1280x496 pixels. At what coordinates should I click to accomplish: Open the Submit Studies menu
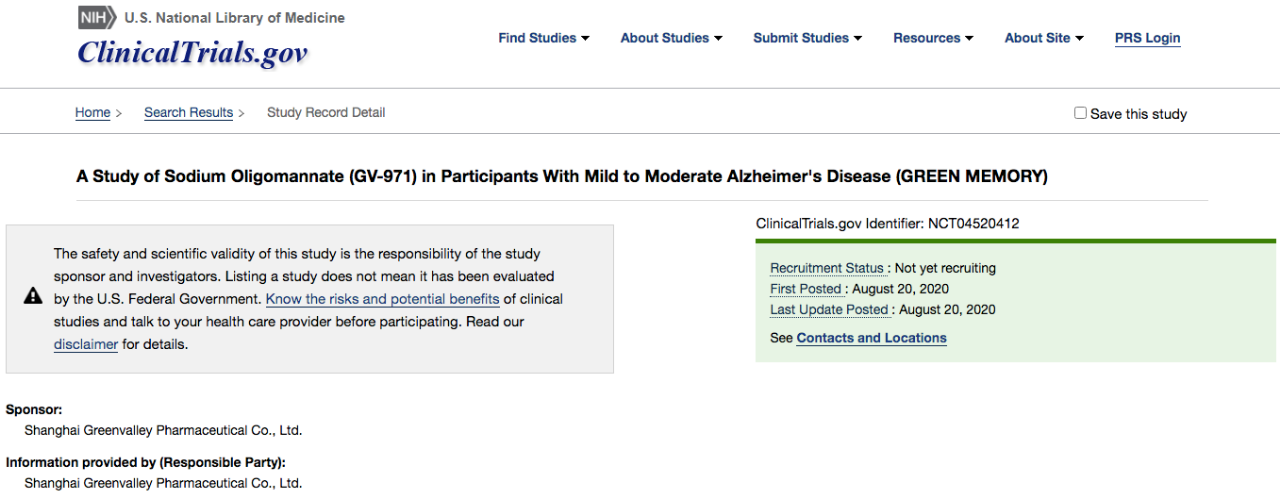pos(807,38)
